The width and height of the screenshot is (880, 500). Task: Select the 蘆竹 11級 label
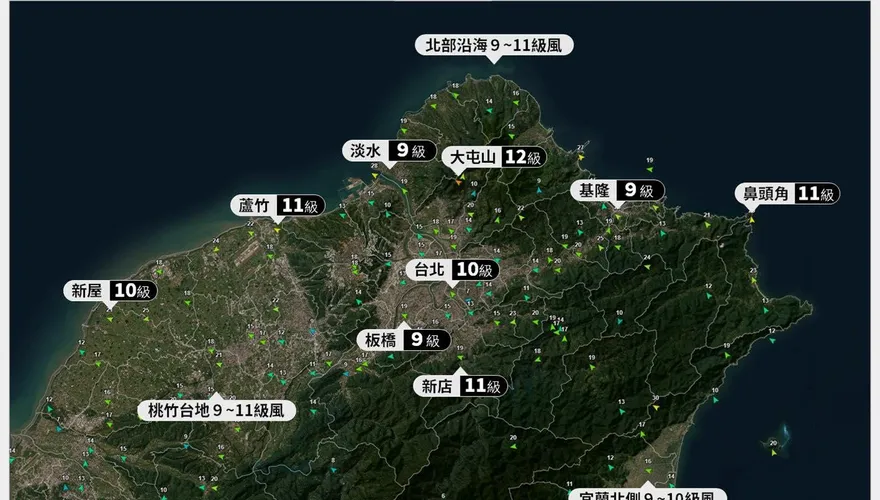[278, 205]
